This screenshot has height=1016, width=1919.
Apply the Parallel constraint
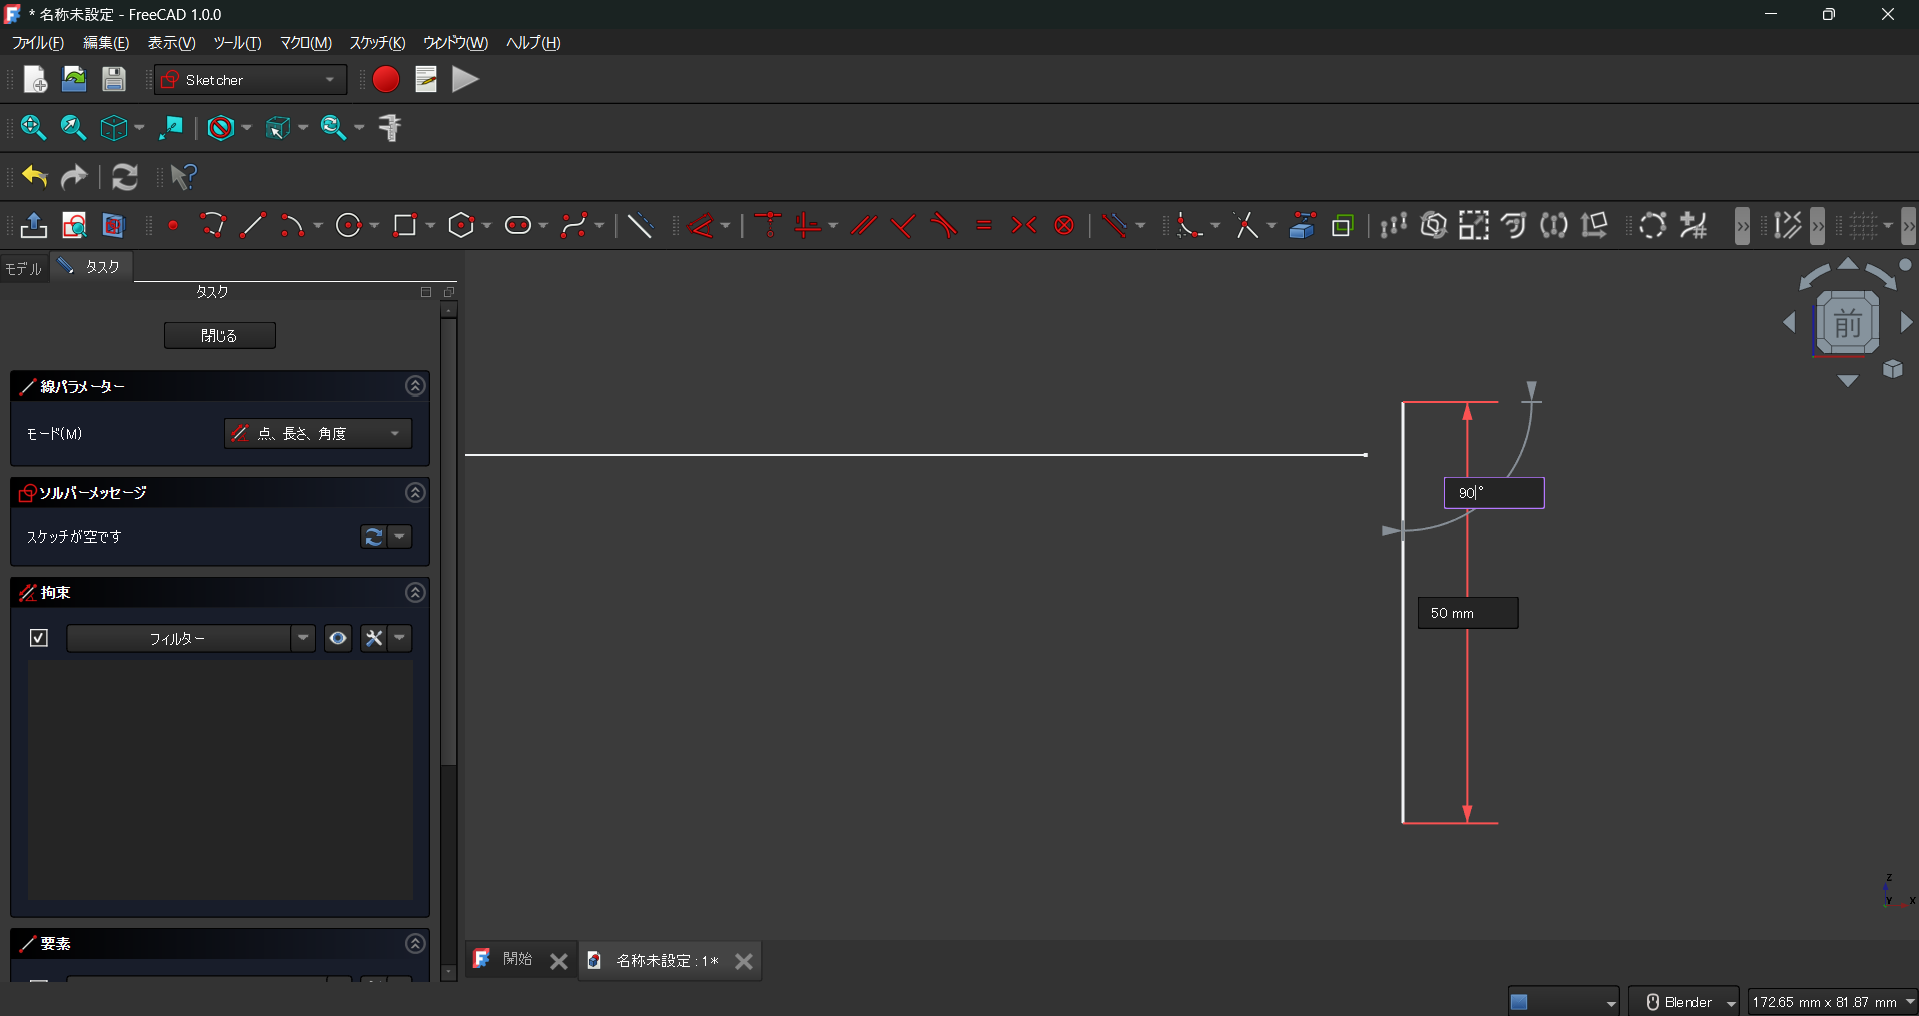(864, 226)
